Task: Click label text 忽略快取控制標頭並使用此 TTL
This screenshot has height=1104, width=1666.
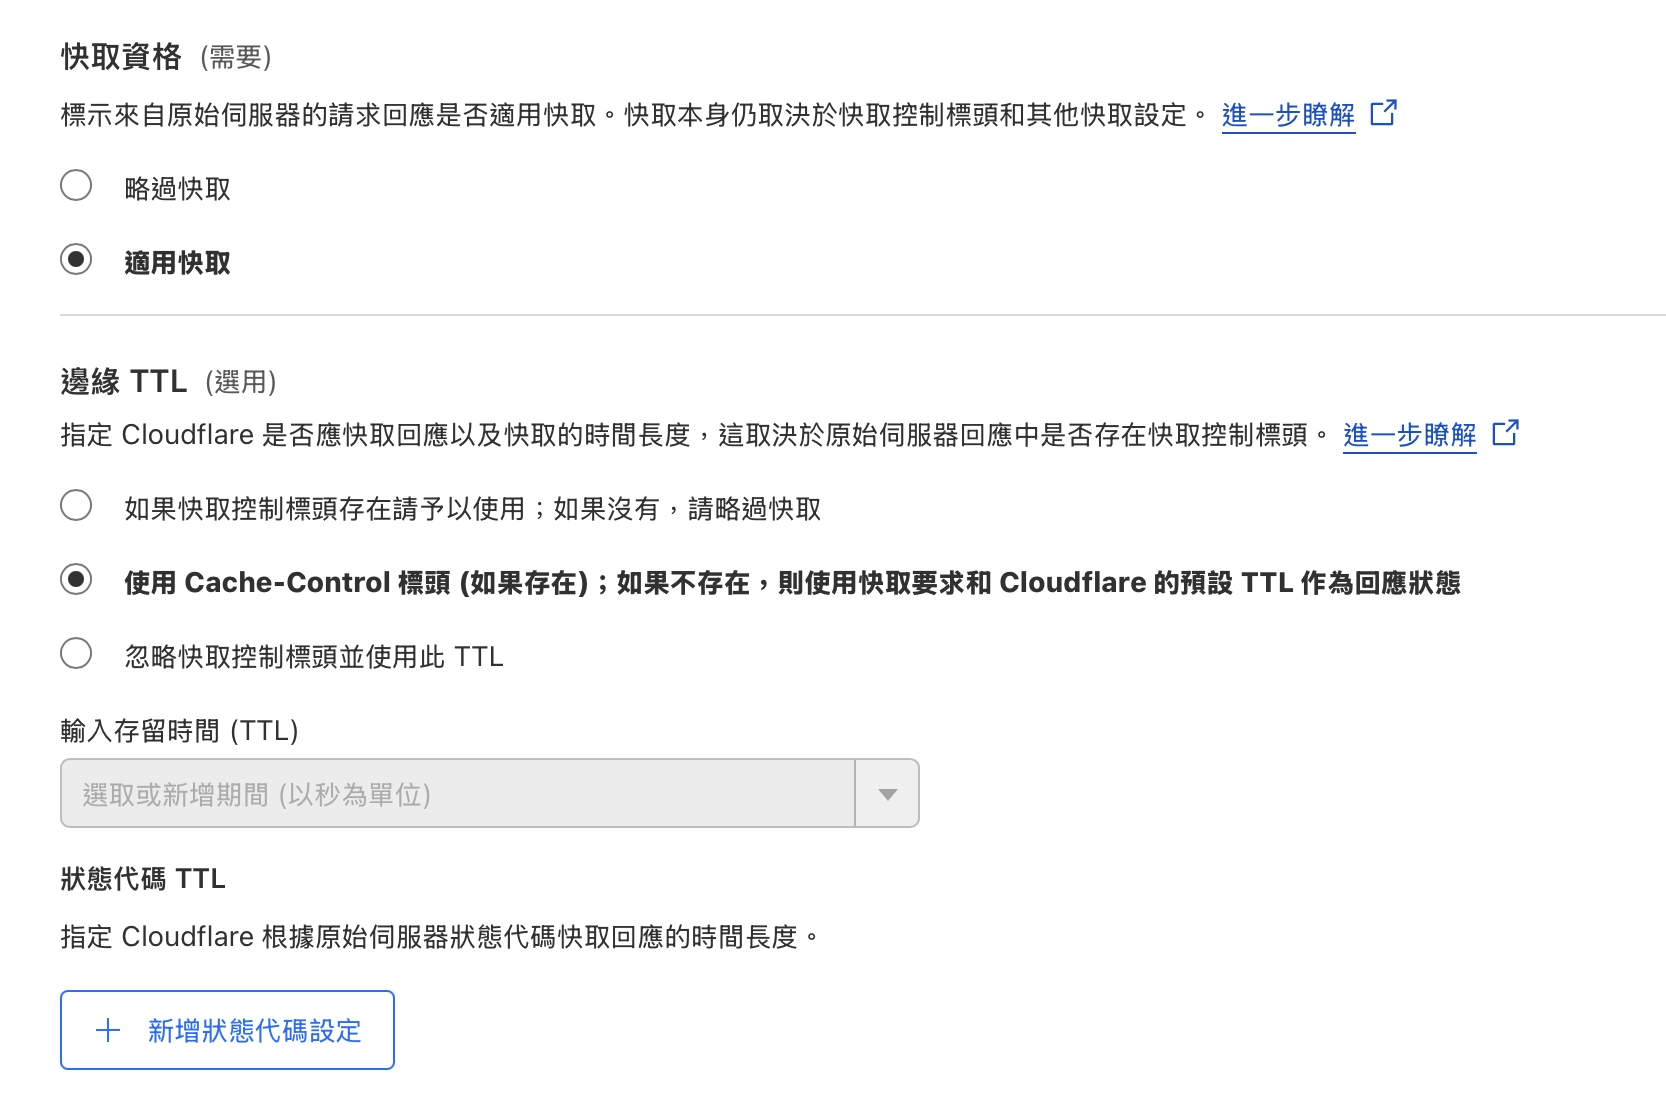Action: pyautogui.click(x=313, y=657)
